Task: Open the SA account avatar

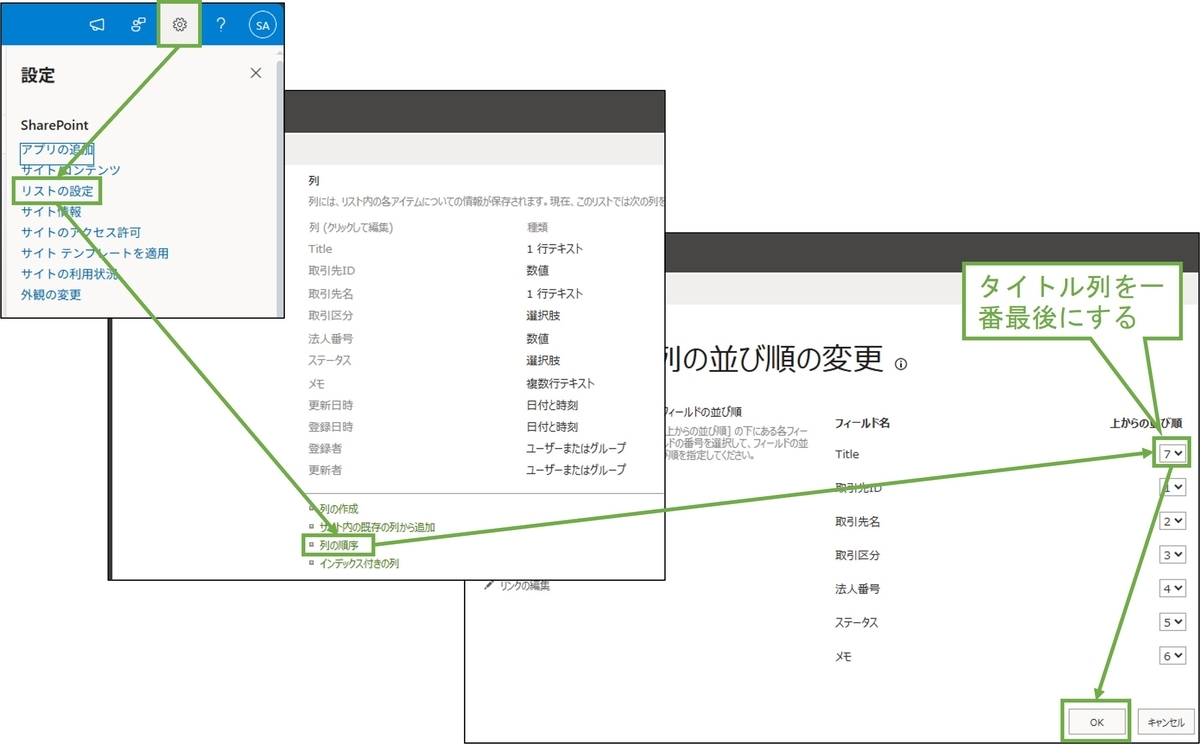Action: (262, 25)
